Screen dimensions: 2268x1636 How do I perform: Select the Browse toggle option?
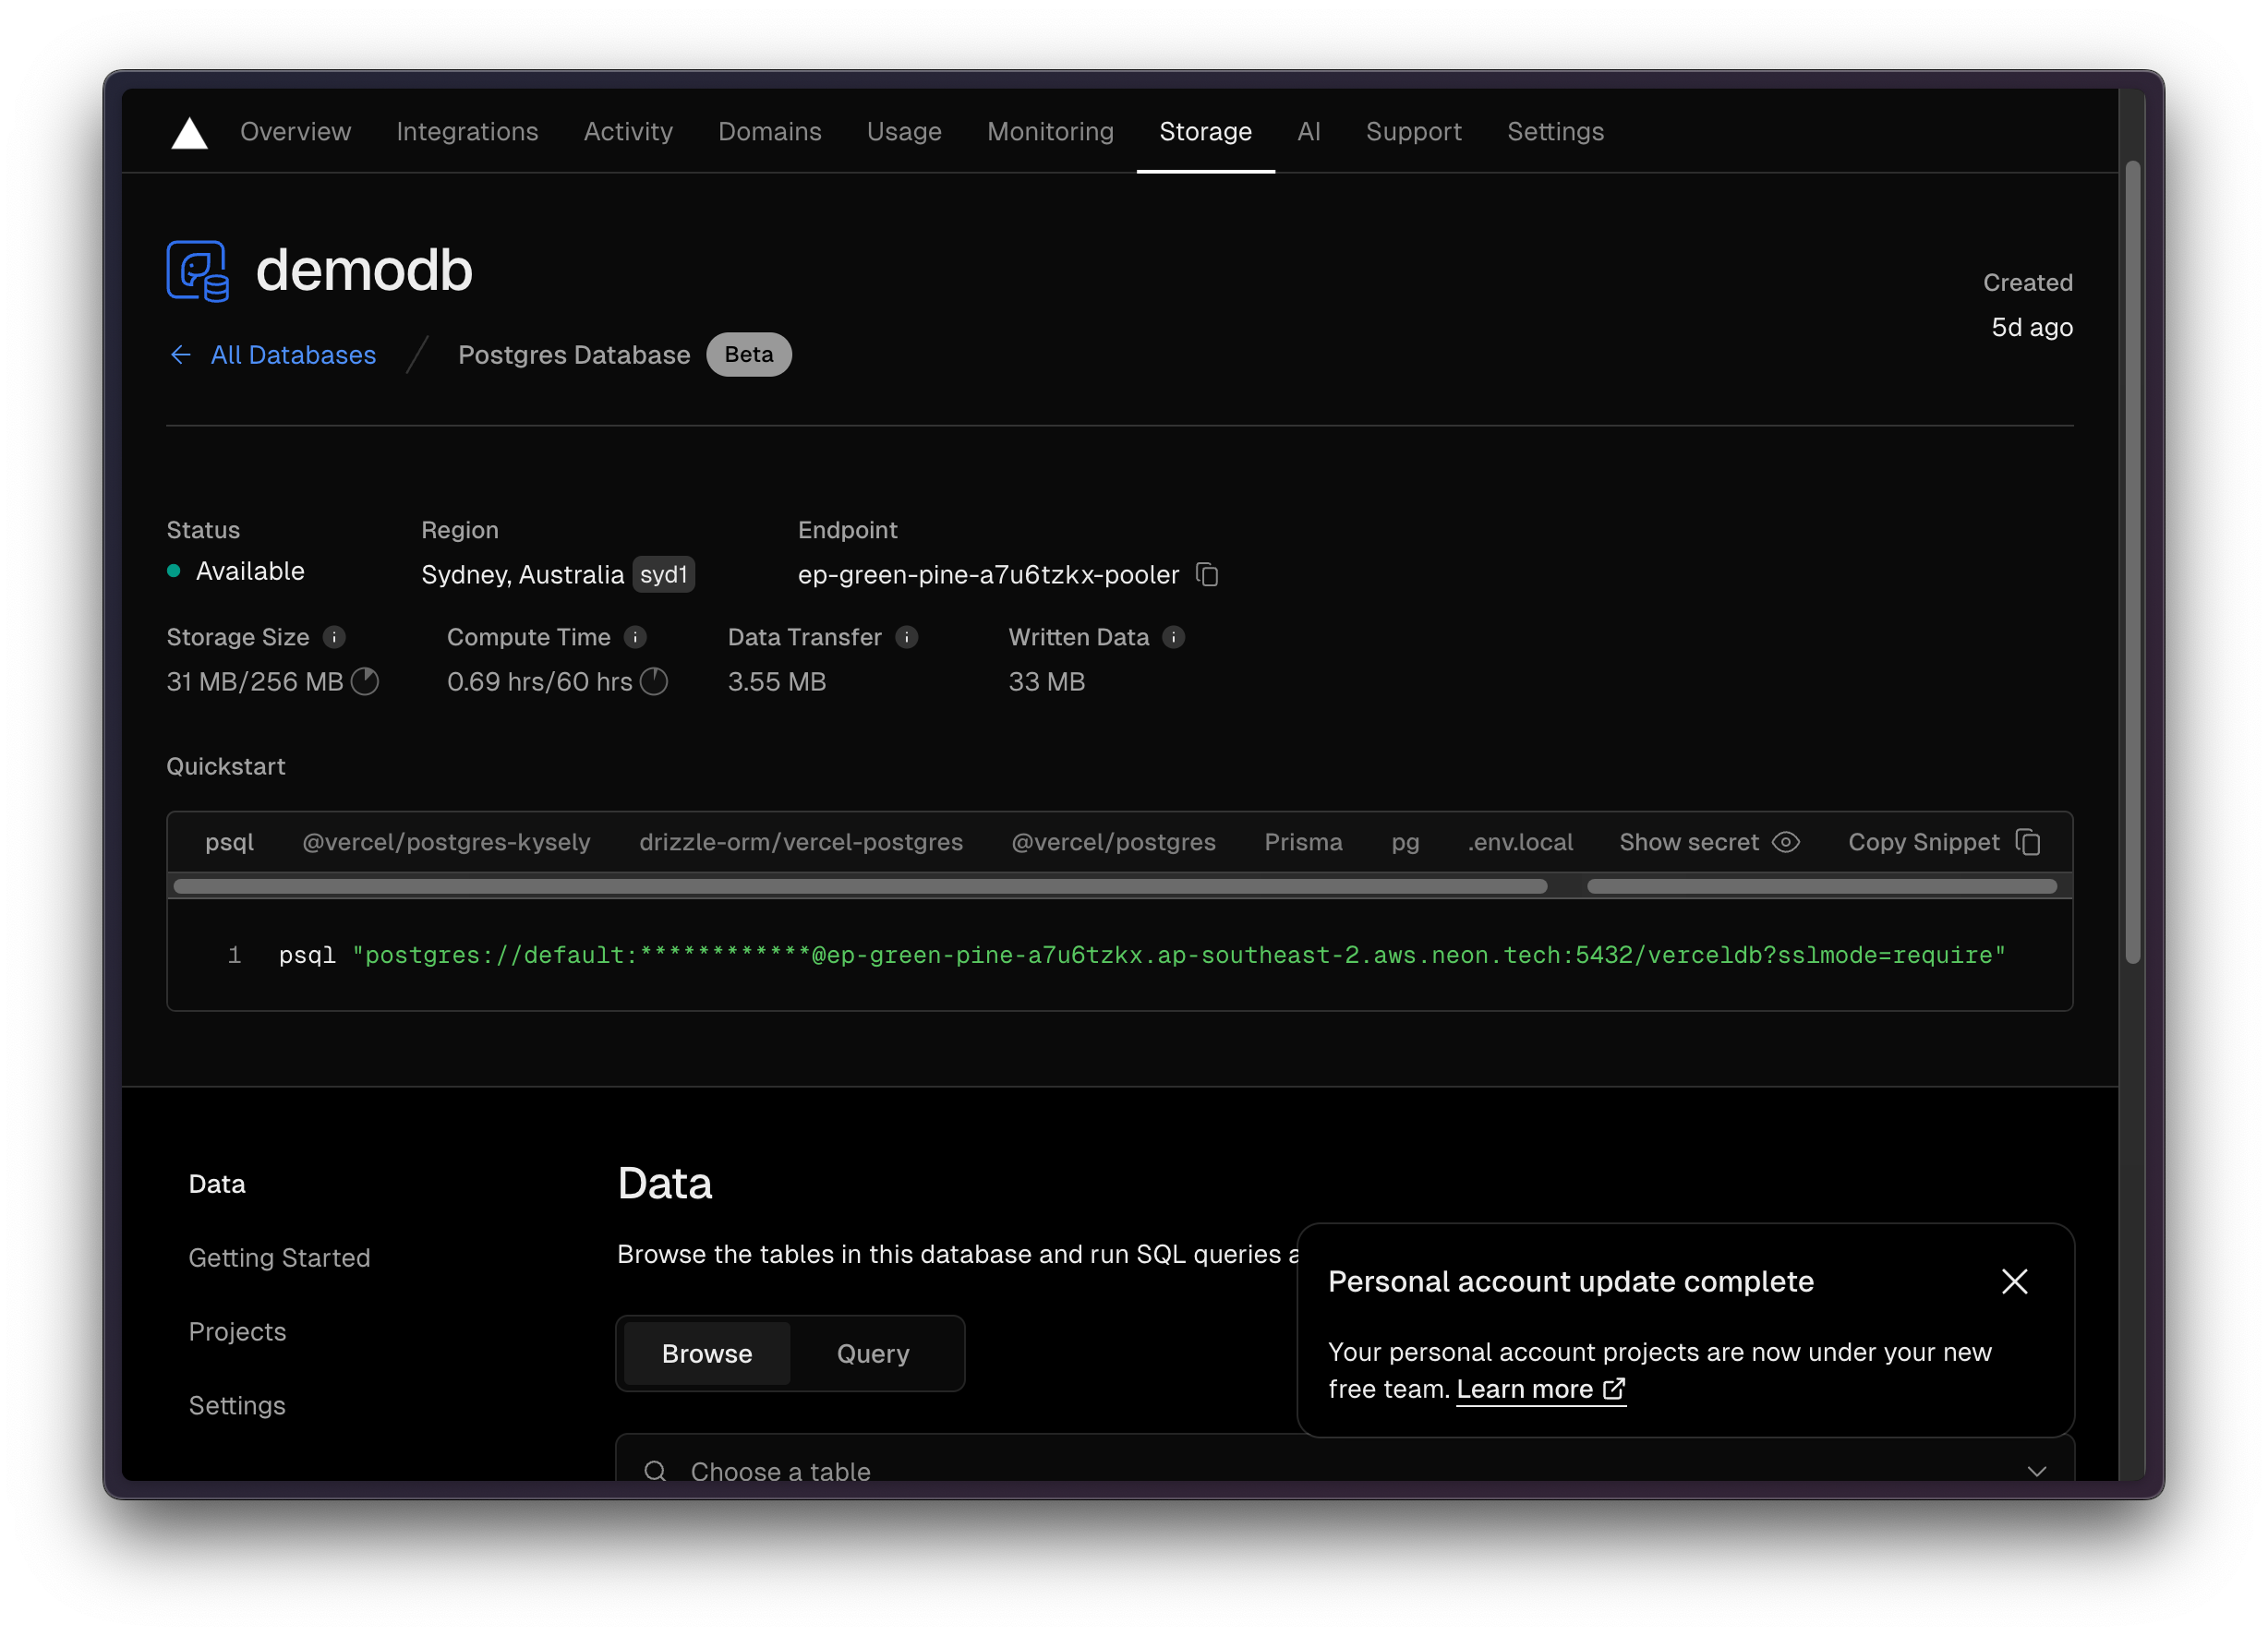(706, 1353)
